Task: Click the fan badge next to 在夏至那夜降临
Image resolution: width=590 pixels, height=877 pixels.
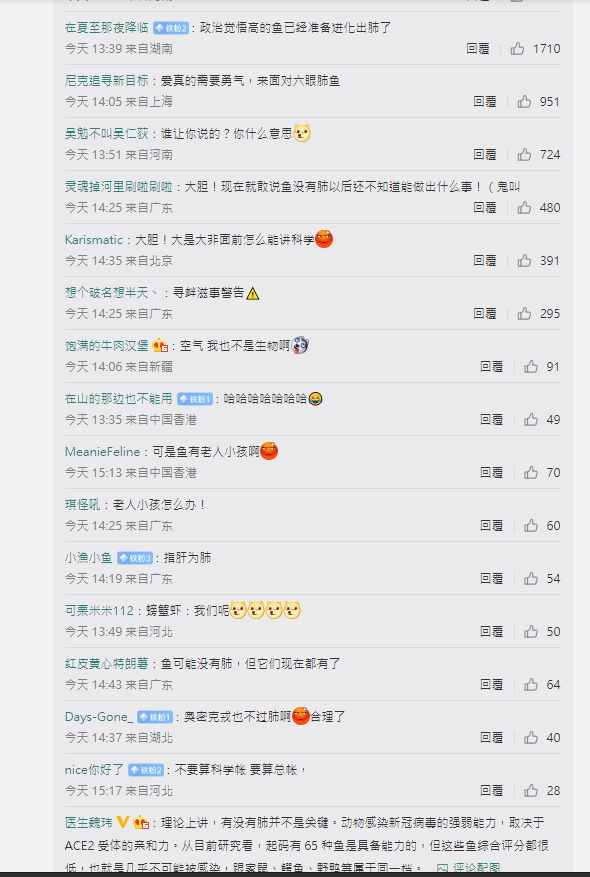Action: [171, 28]
